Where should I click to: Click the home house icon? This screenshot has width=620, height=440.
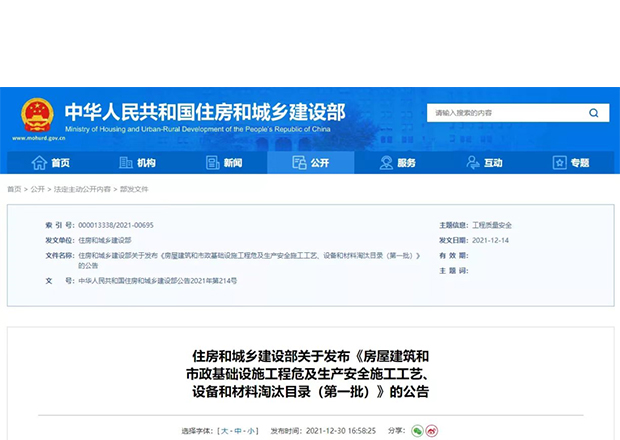(x=39, y=162)
